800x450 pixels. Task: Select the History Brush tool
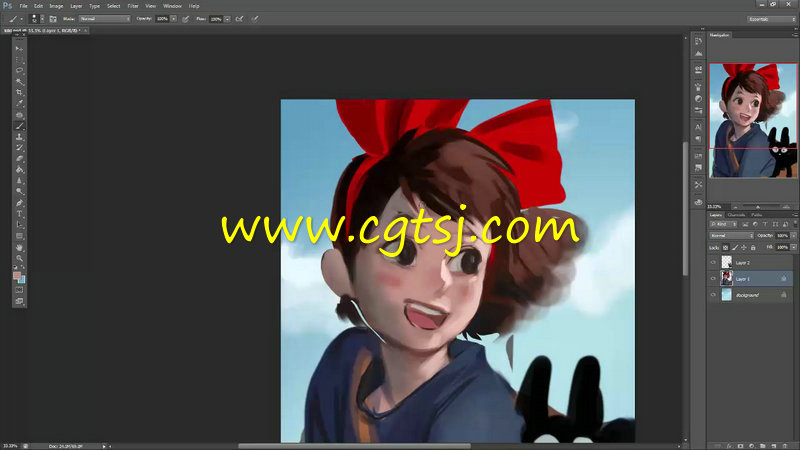(19, 148)
